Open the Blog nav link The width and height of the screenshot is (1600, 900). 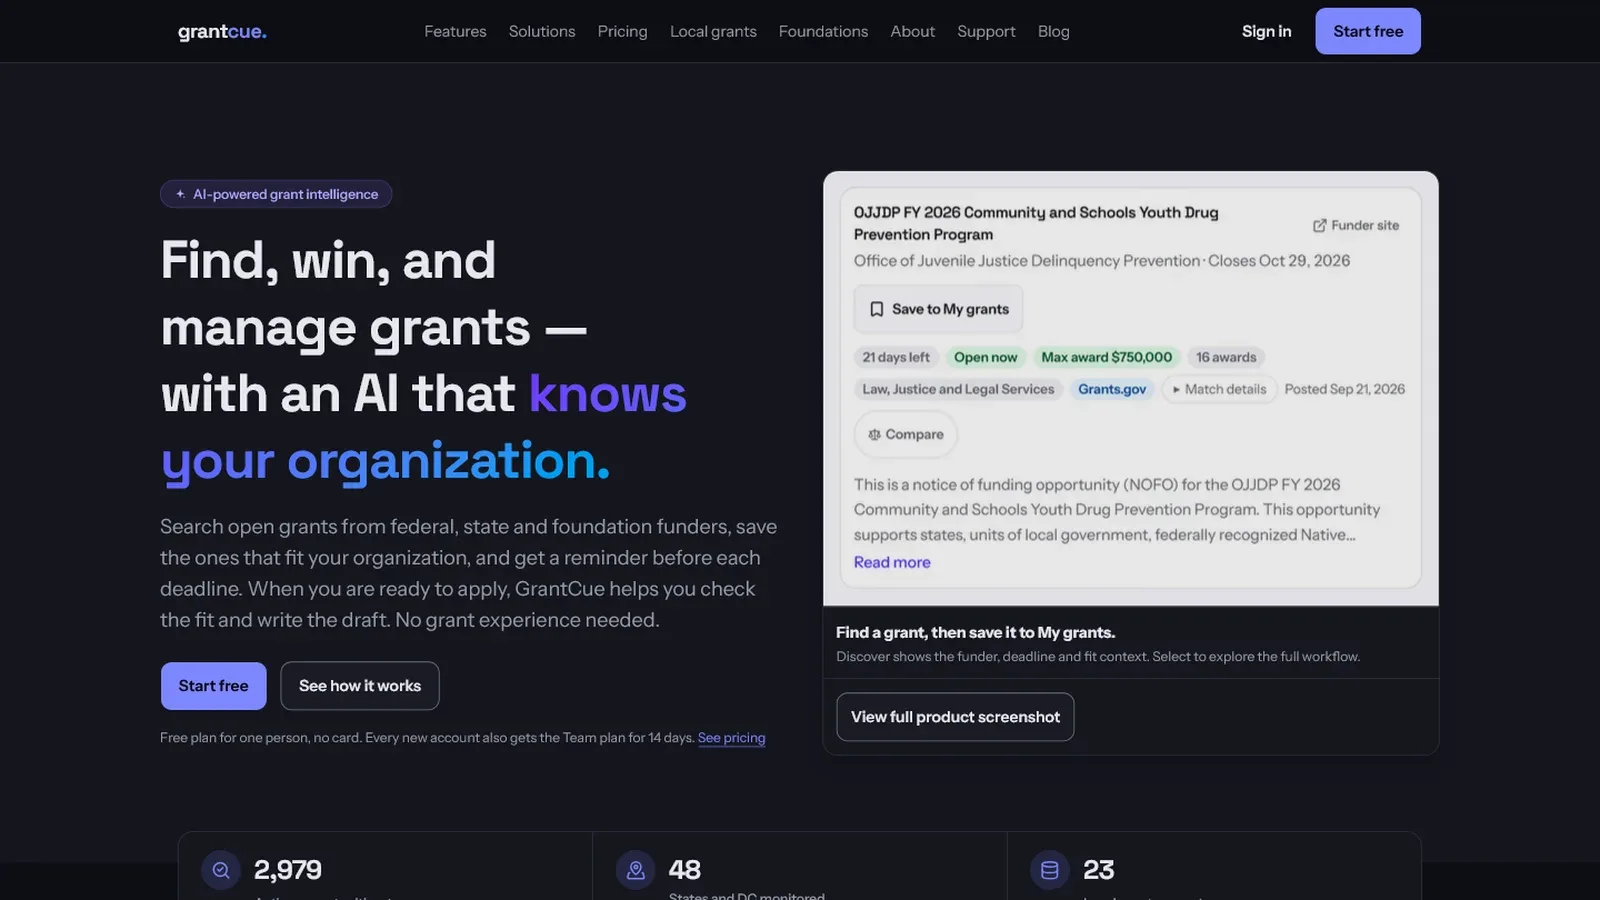coord(1053,31)
